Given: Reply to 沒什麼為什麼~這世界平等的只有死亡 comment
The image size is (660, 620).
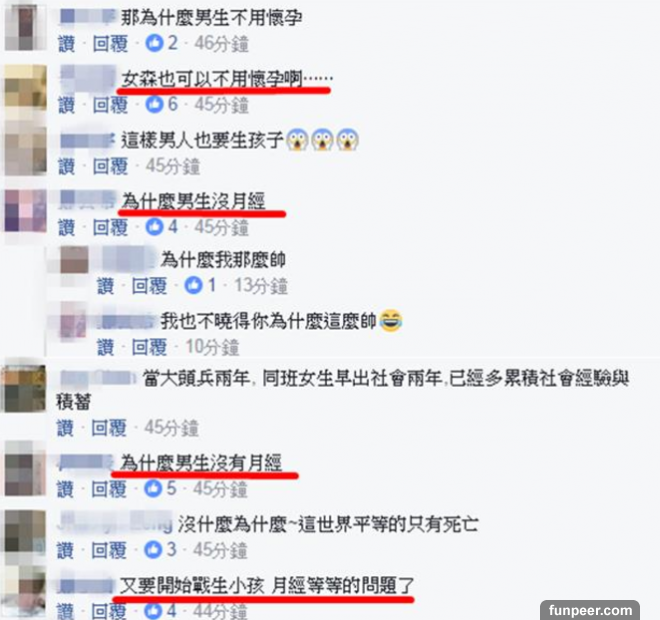Looking at the screenshot, I should 109,550.
